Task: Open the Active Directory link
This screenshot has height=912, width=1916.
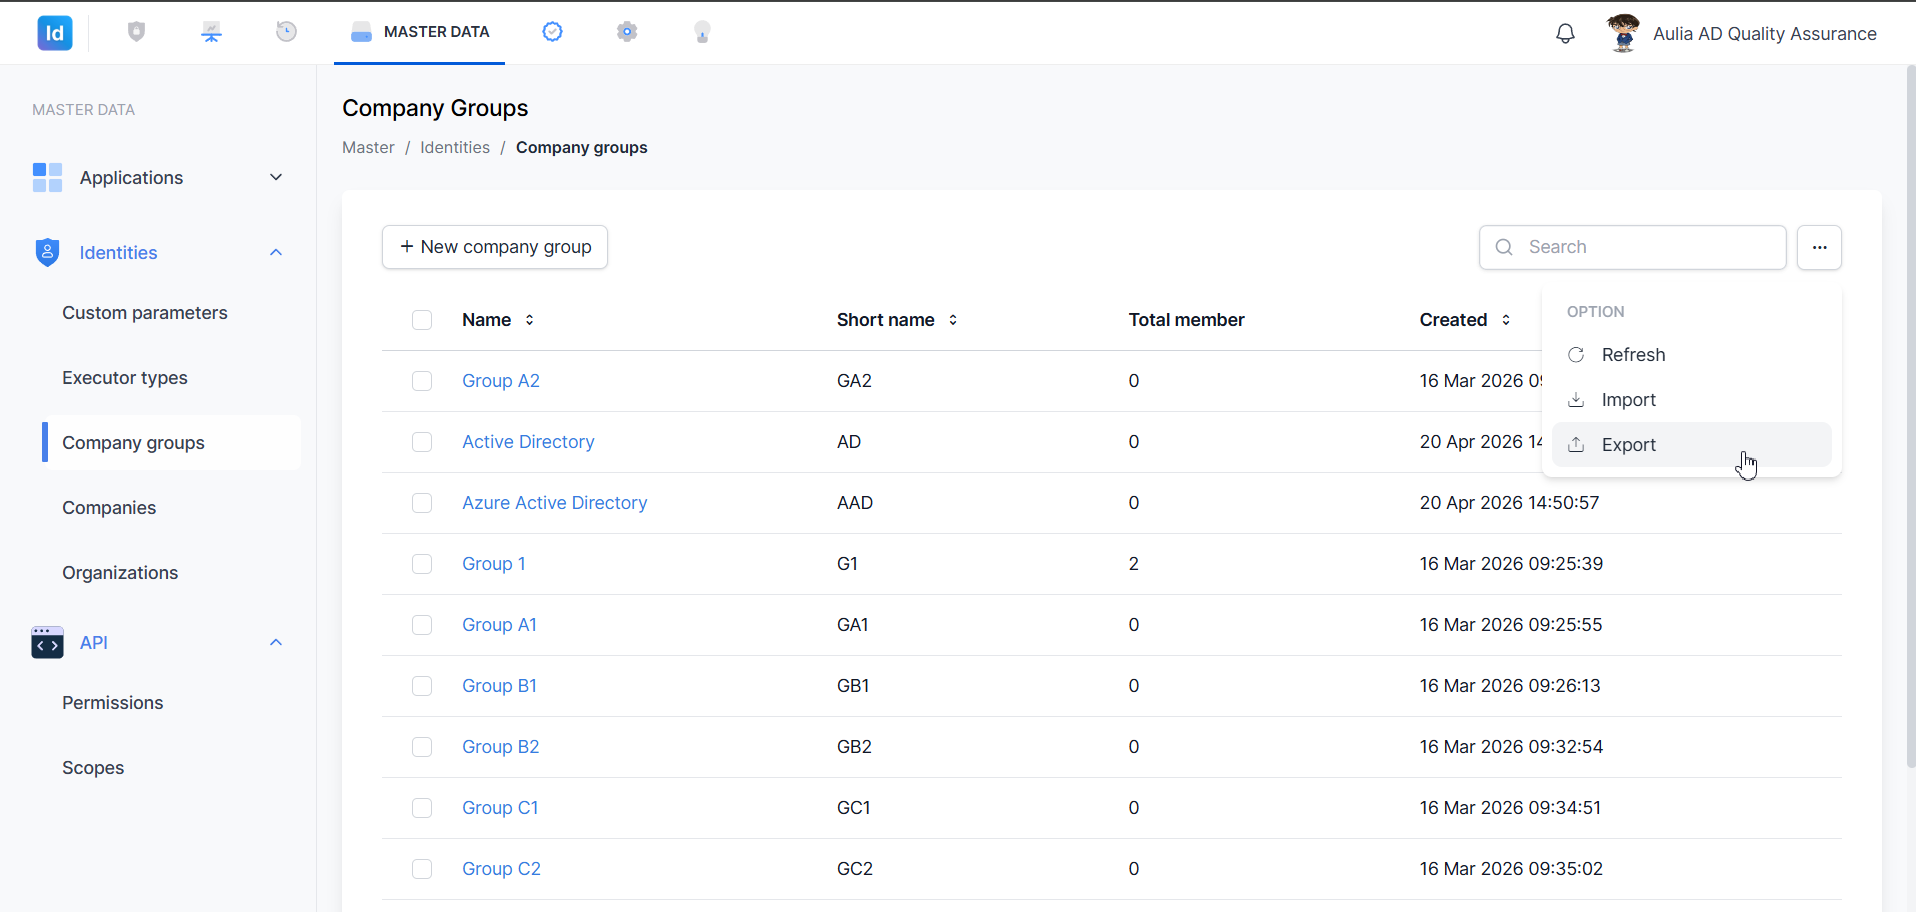Action: coord(528,442)
